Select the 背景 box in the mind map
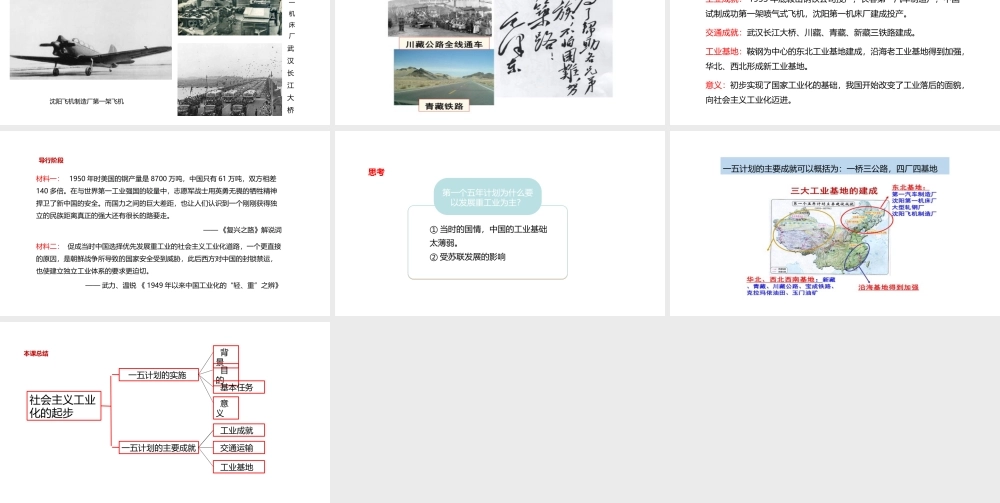Viewport: 1000px width, 503px height. click(226, 356)
